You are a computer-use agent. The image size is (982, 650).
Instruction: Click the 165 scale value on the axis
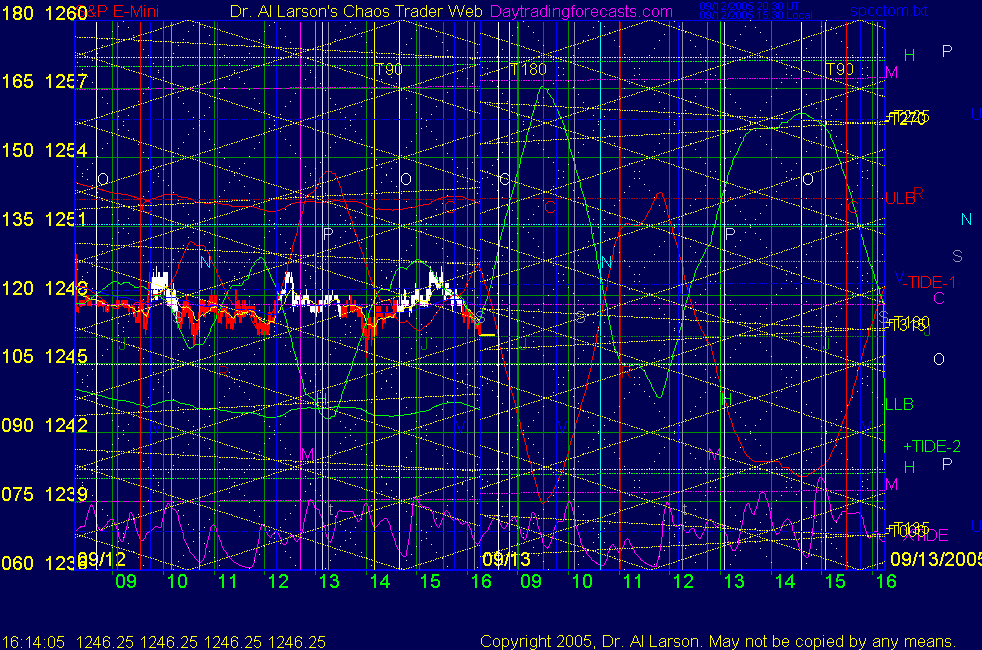click(18, 81)
